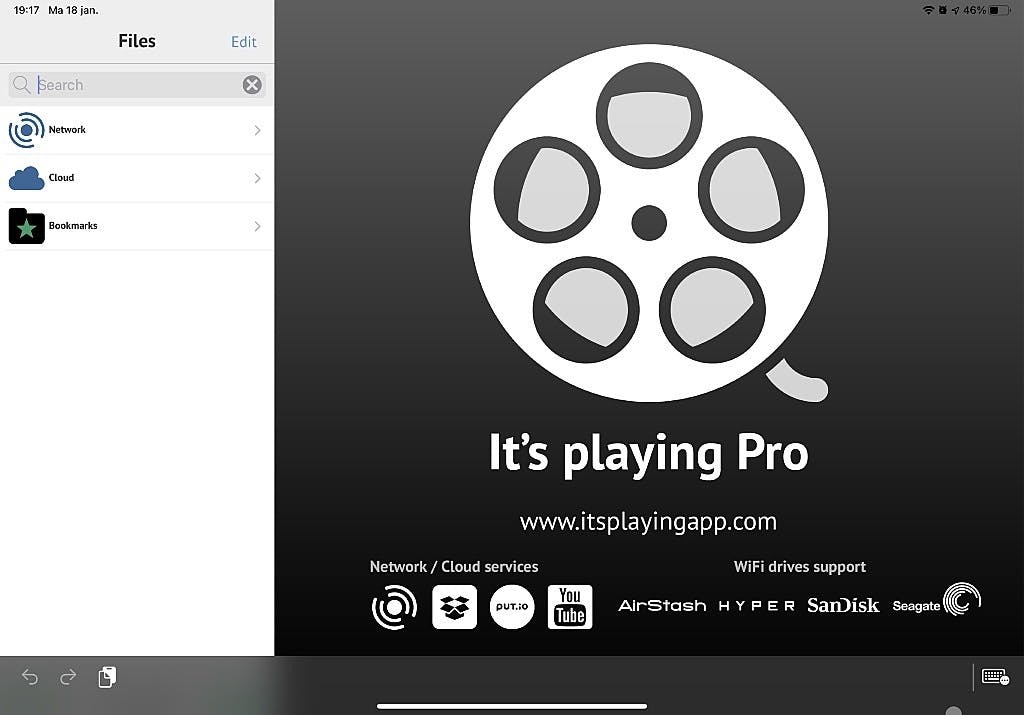
Task: Select the Bookmarks label text
Action: point(73,226)
